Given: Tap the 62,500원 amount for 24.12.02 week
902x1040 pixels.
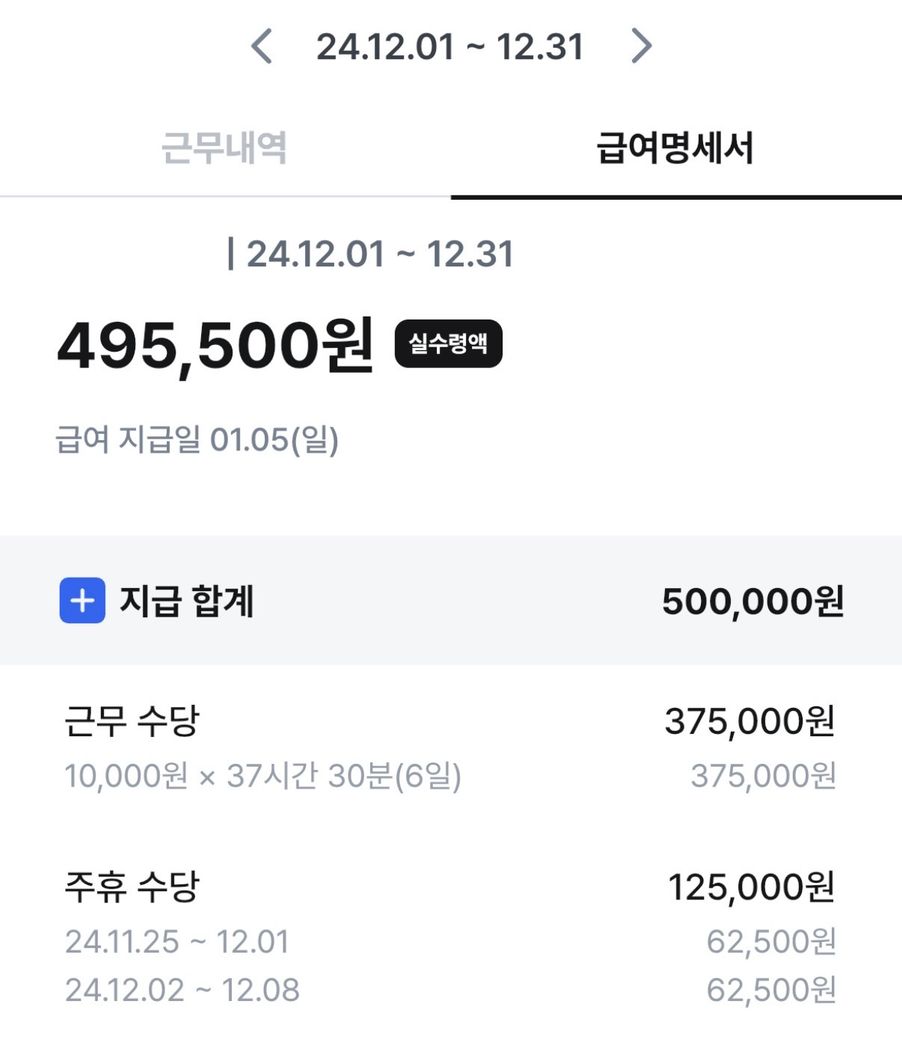Looking at the screenshot, I should click(770, 990).
